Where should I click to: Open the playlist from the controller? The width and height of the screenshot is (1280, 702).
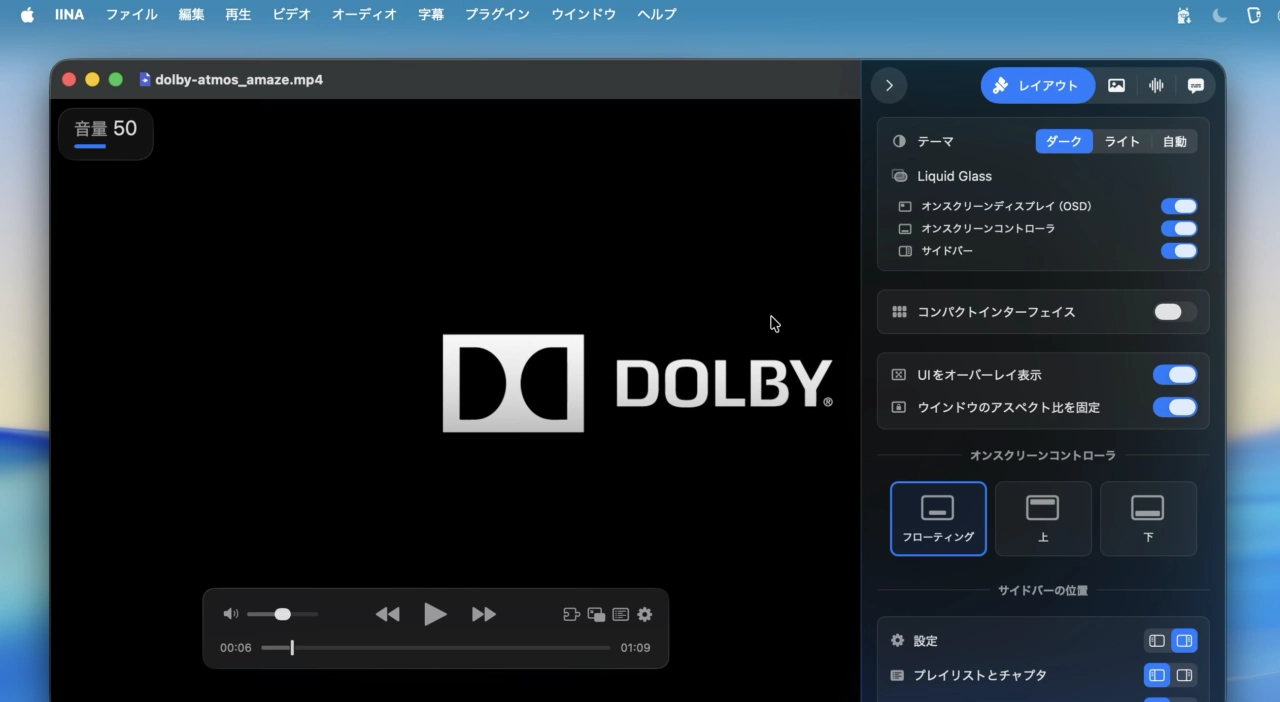620,614
